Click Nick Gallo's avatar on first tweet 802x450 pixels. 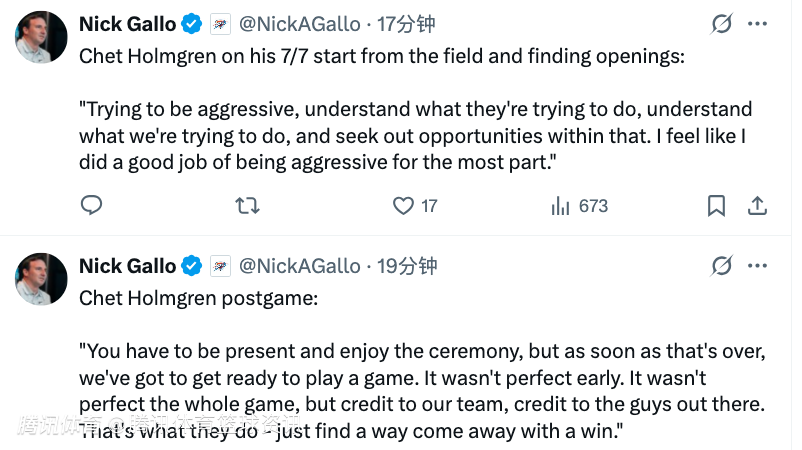point(41,37)
